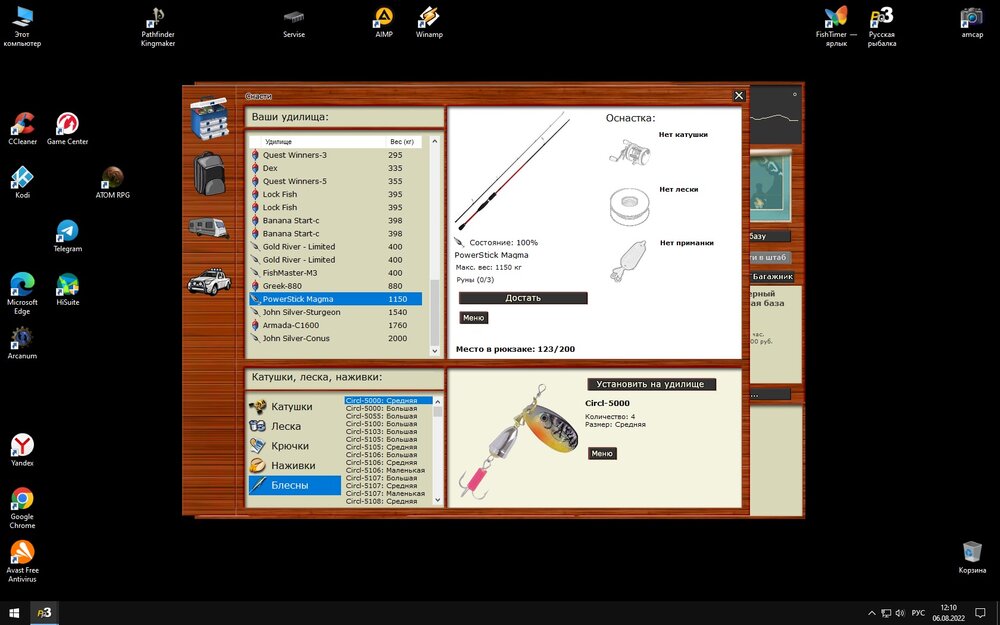Select the Наживки category
This screenshot has height=625, width=1000.
tap(292, 465)
